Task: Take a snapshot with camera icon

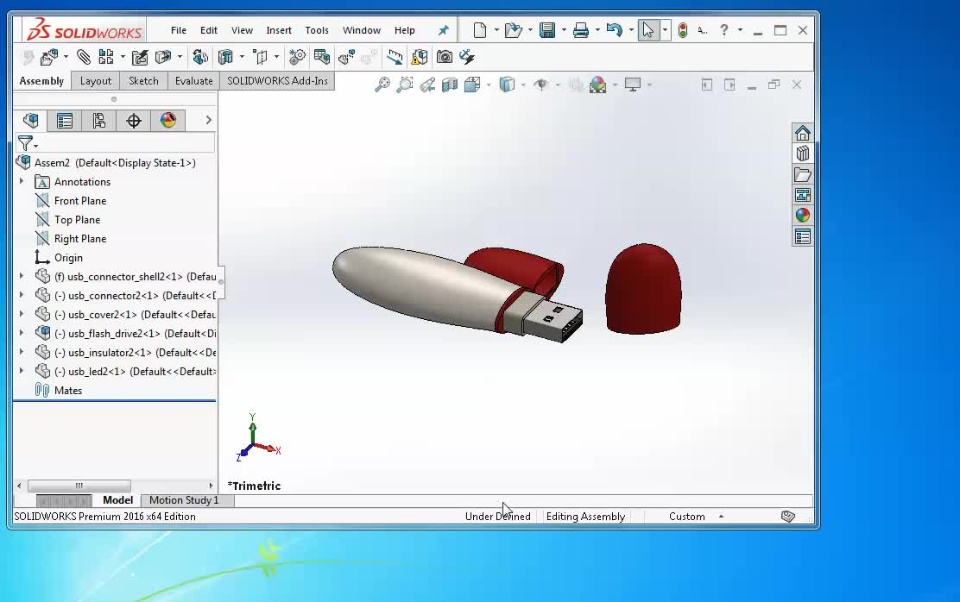Action: pyautogui.click(x=444, y=58)
